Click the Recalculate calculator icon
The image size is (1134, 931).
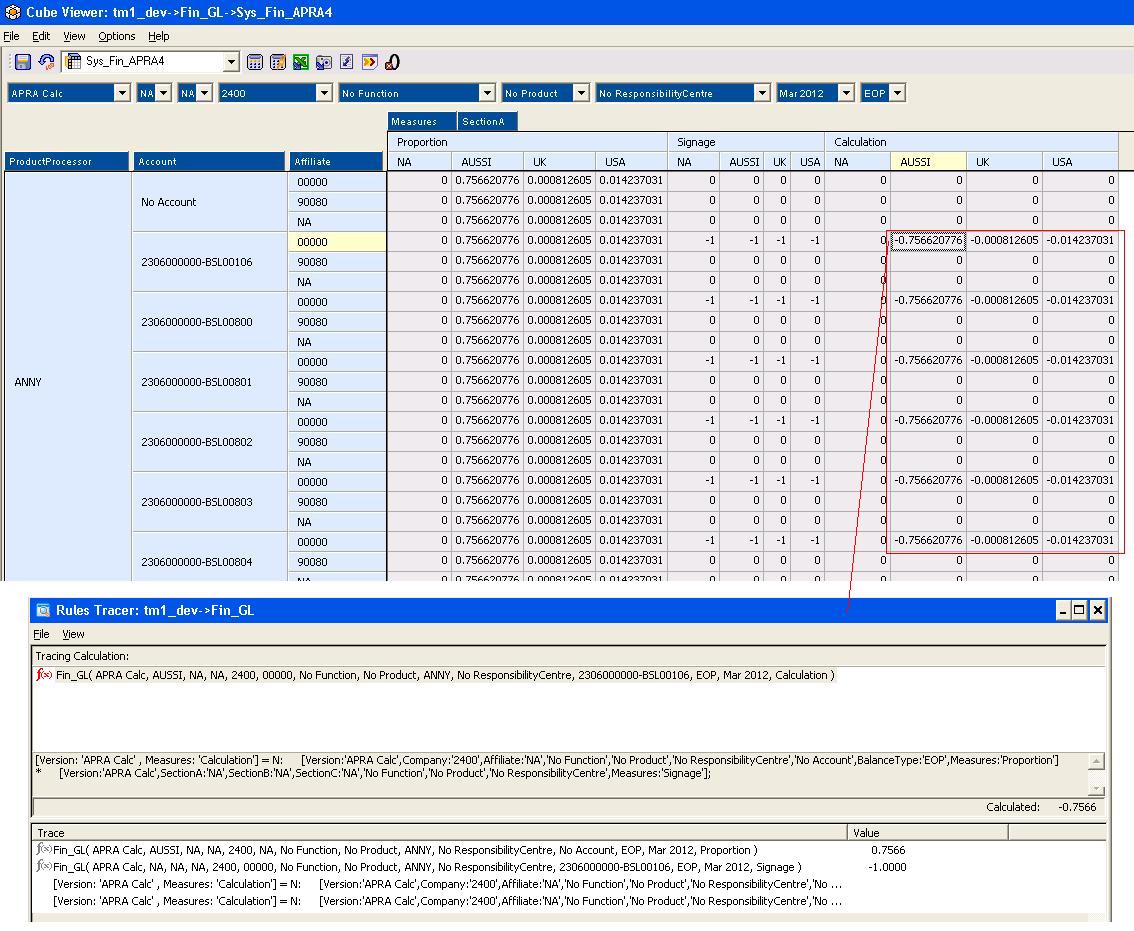(255, 62)
